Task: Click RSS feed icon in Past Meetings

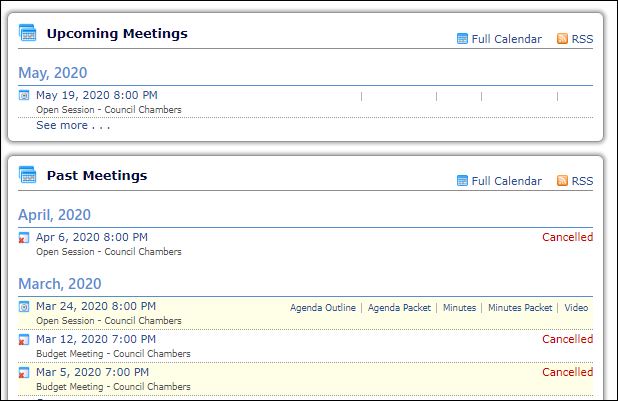Action: click(562, 181)
